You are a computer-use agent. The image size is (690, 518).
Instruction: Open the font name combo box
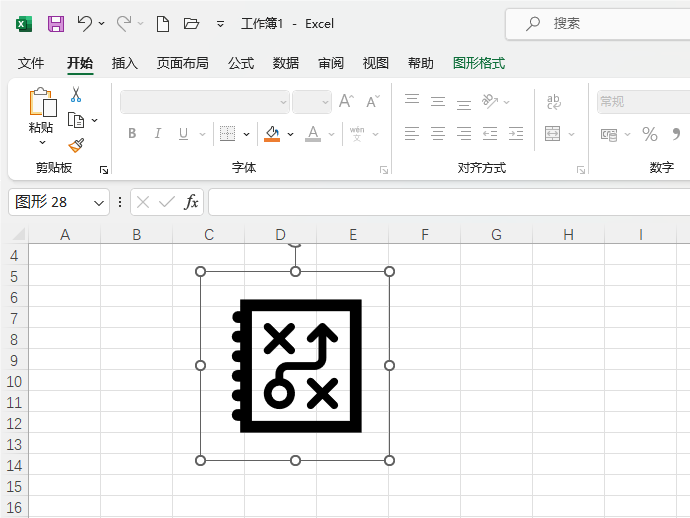tap(205, 102)
